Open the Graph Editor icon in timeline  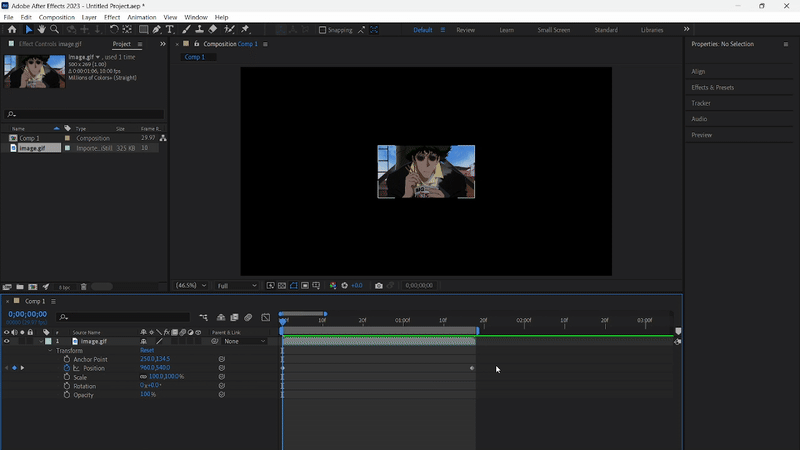pyautogui.click(x=266, y=317)
